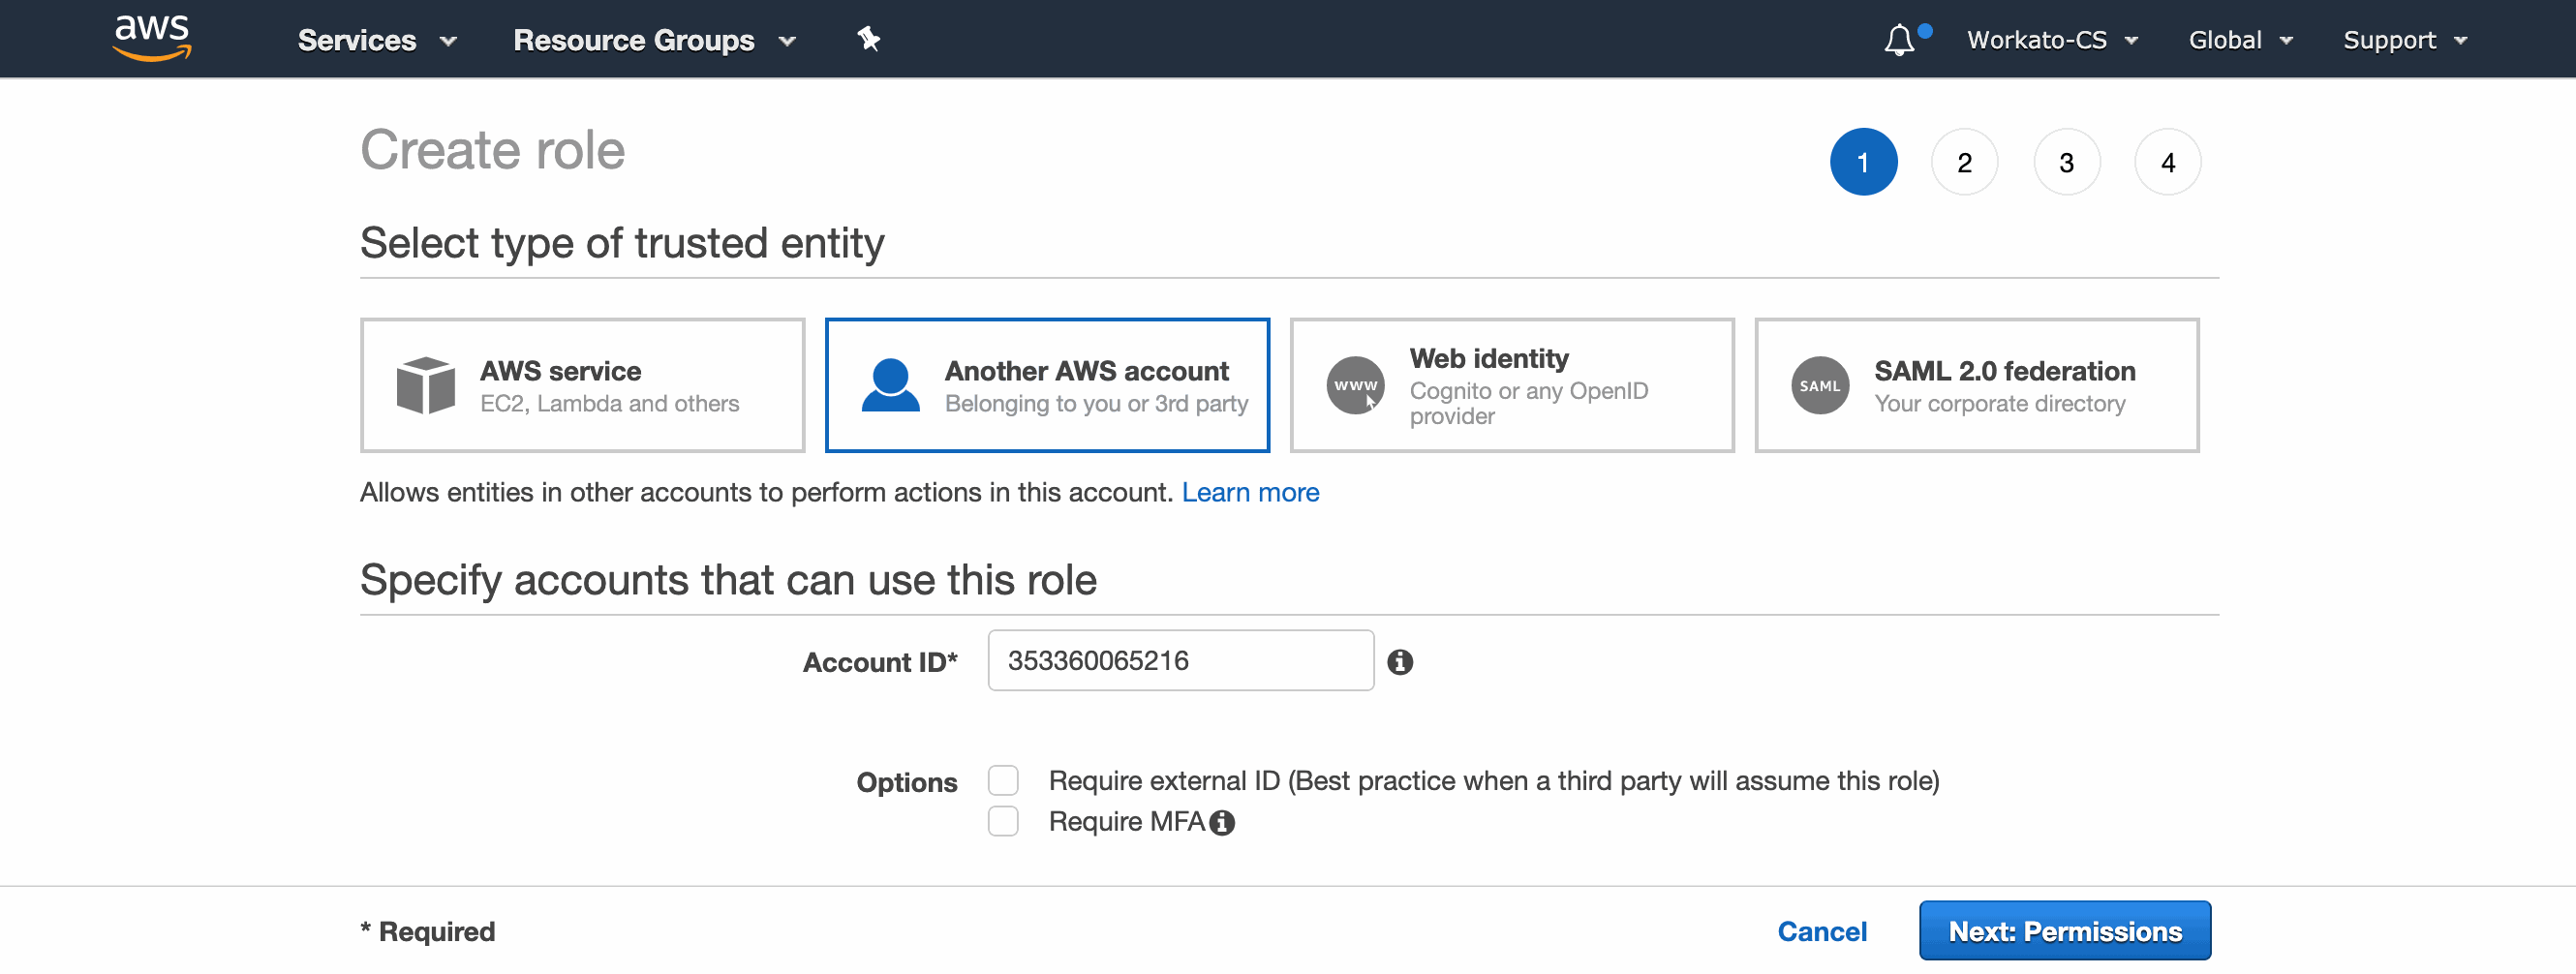
Task: Enable the Require MFA checkbox
Action: pyautogui.click(x=1002, y=820)
